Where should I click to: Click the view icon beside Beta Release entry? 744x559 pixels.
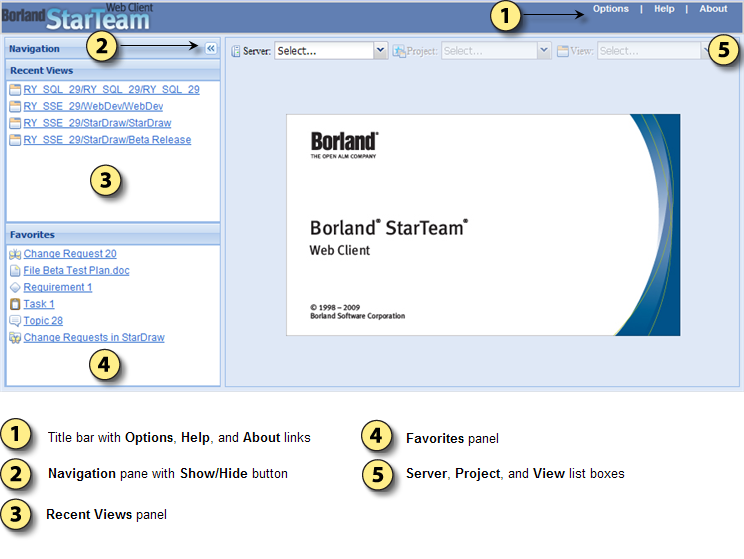(x=15, y=140)
